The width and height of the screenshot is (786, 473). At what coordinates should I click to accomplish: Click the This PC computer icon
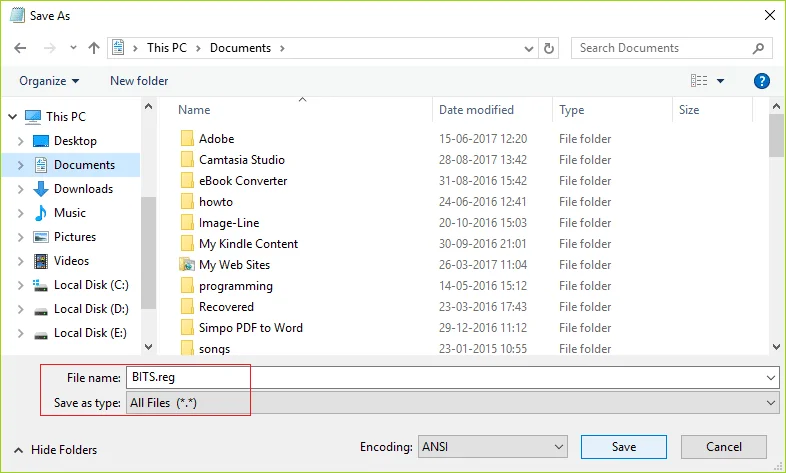[x=33, y=117]
